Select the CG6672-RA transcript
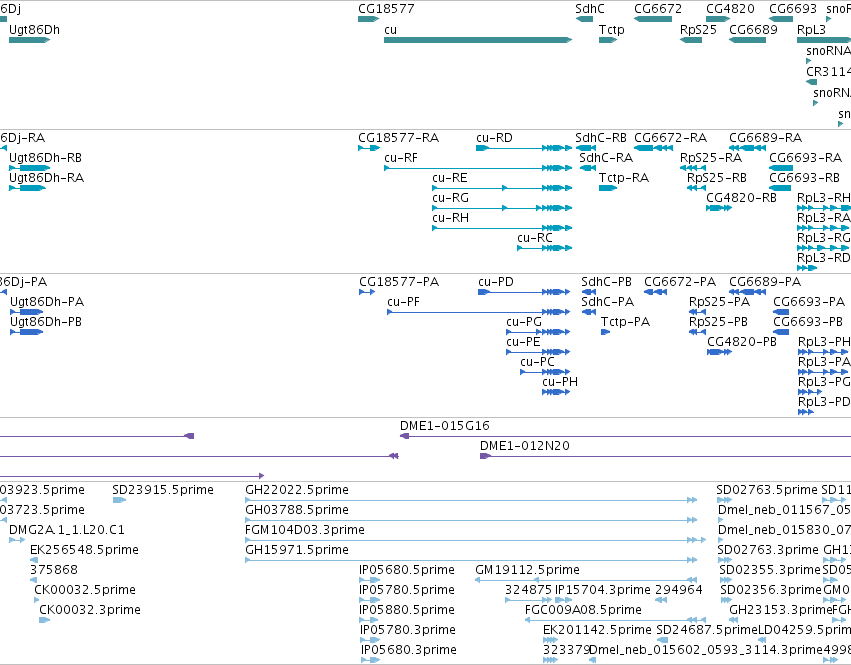The width and height of the screenshot is (851, 665). [653, 148]
